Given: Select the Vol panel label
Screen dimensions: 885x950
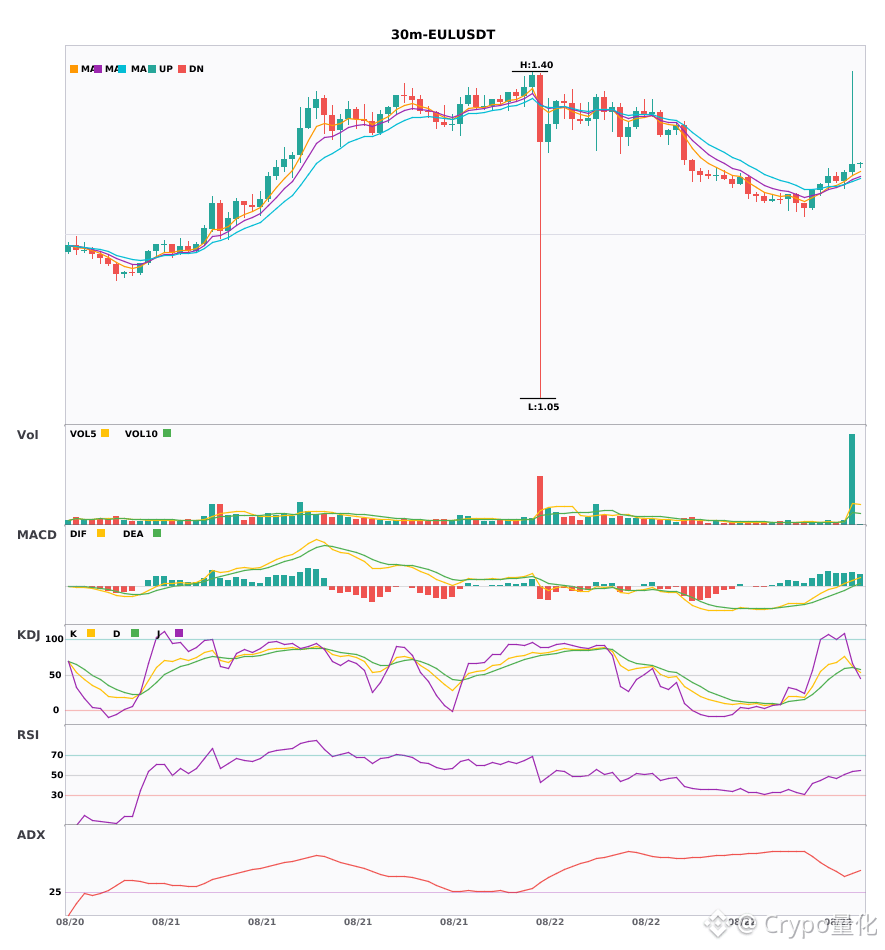Looking at the screenshot, I should pos(27,434).
